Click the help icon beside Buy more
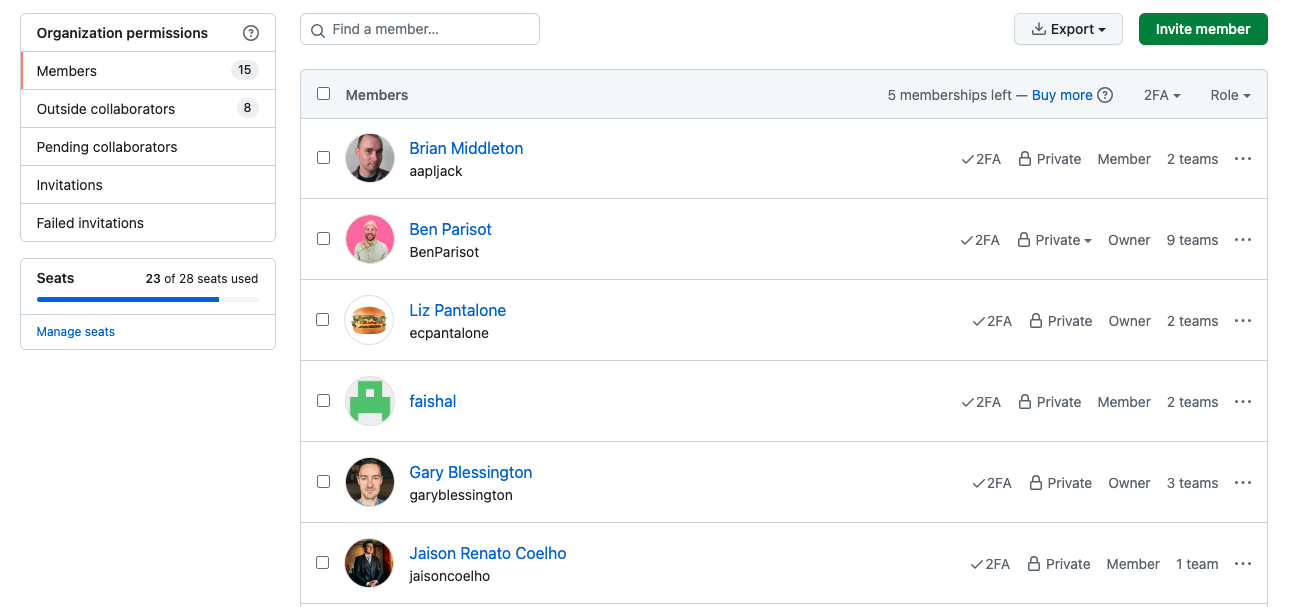The width and height of the screenshot is (1298, 607). 1105,95
